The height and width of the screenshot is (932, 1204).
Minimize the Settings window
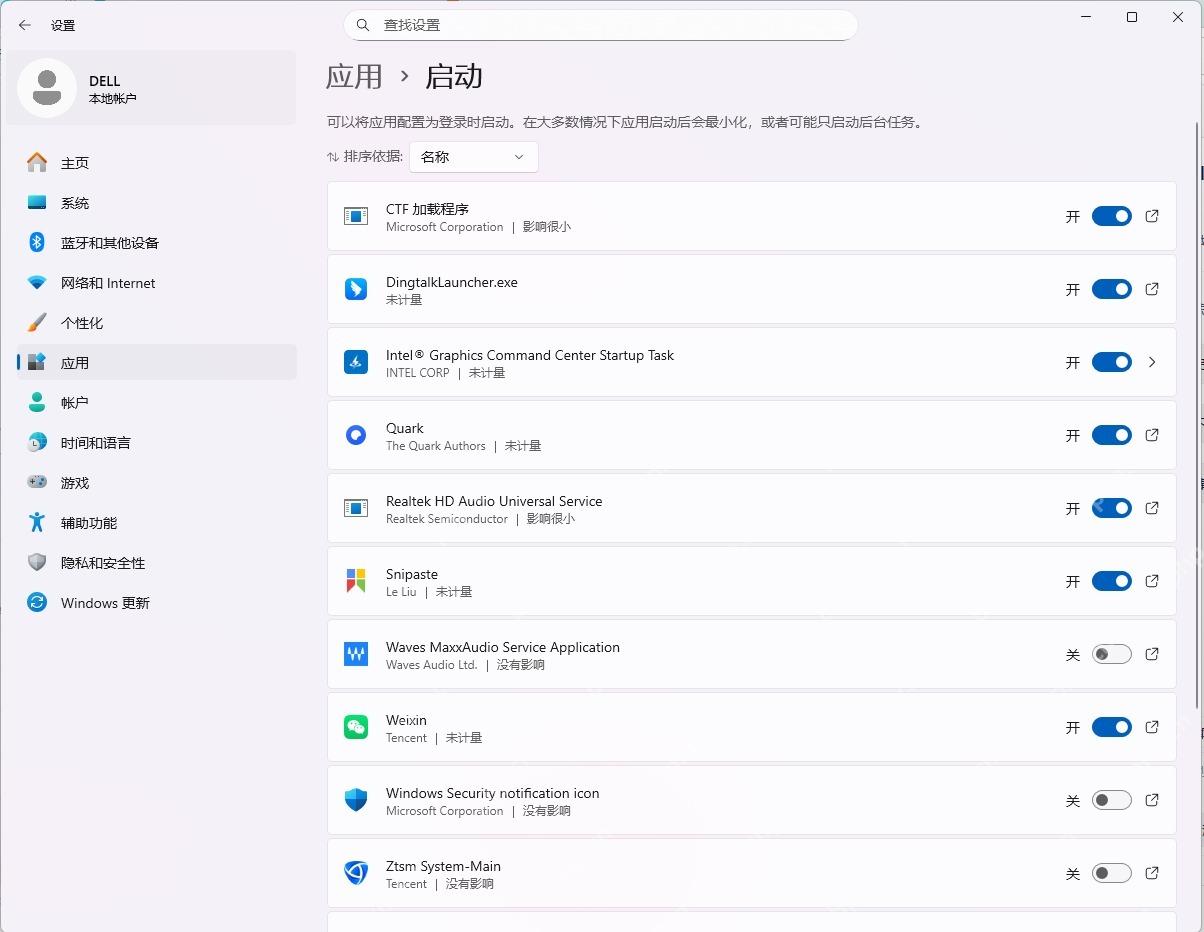tap(1086, 17)
